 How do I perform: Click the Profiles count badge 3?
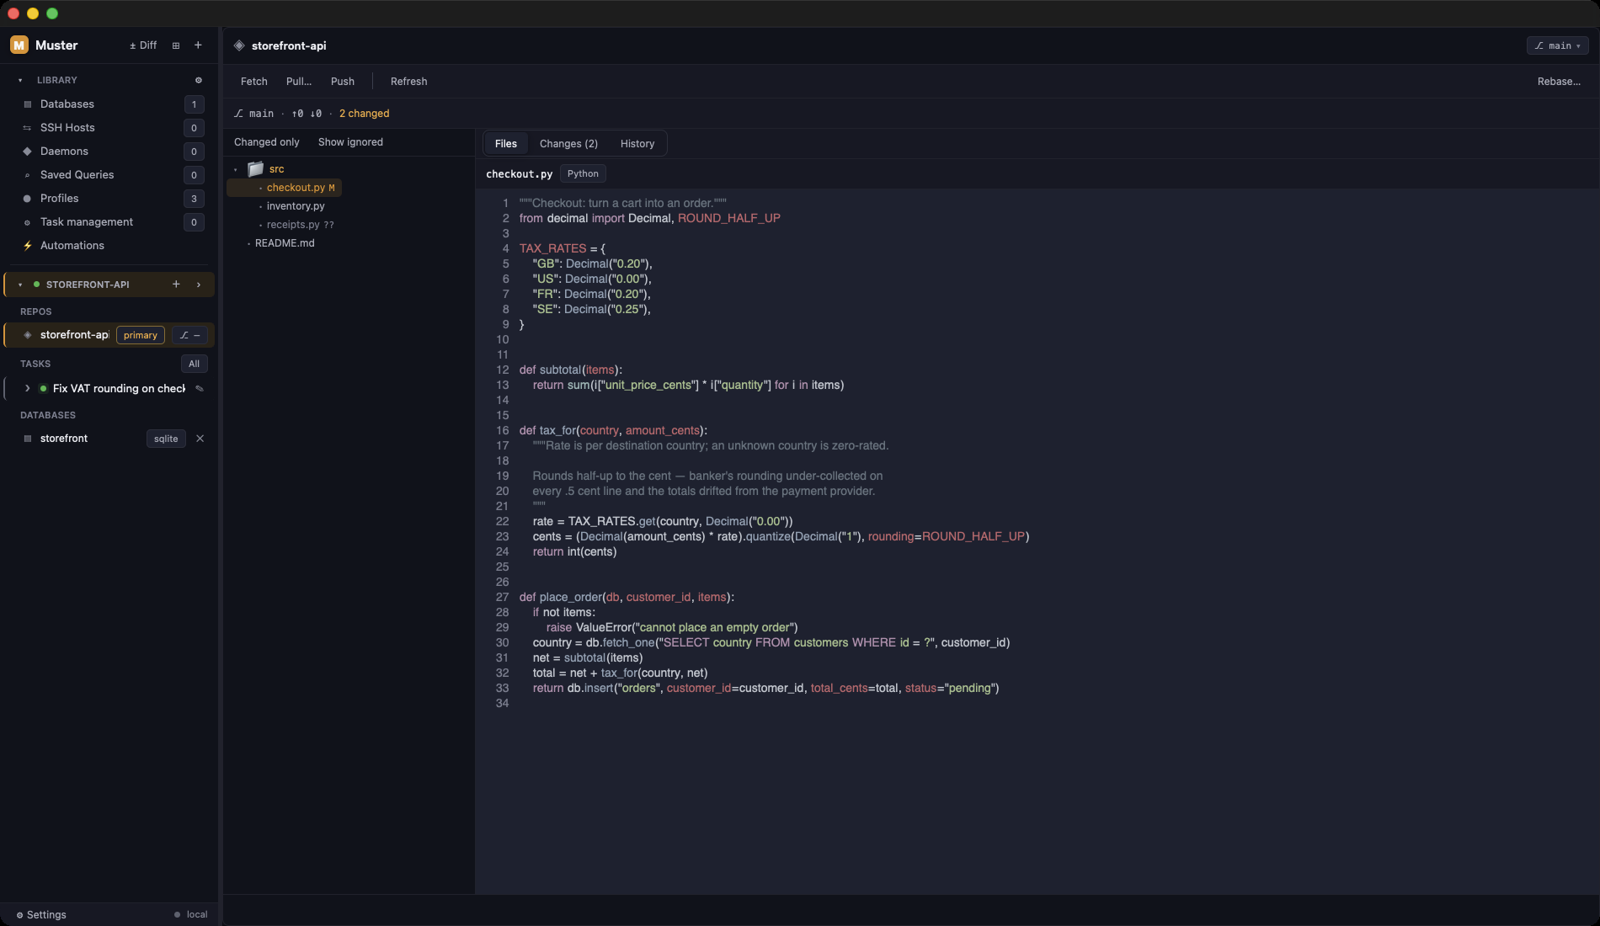click(x=194, y=198)
